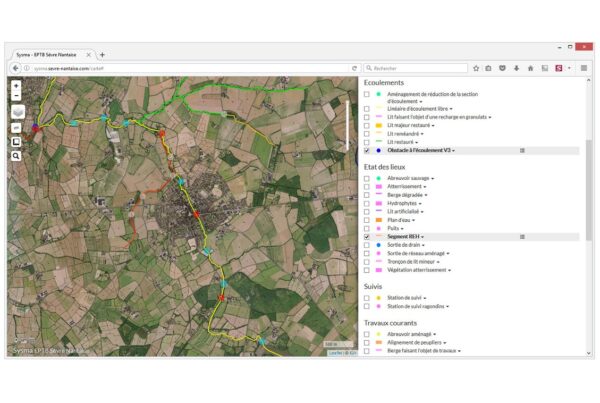Screen dimensions: 600x403
Task: Open the map layers switcher
Action: 16,113
